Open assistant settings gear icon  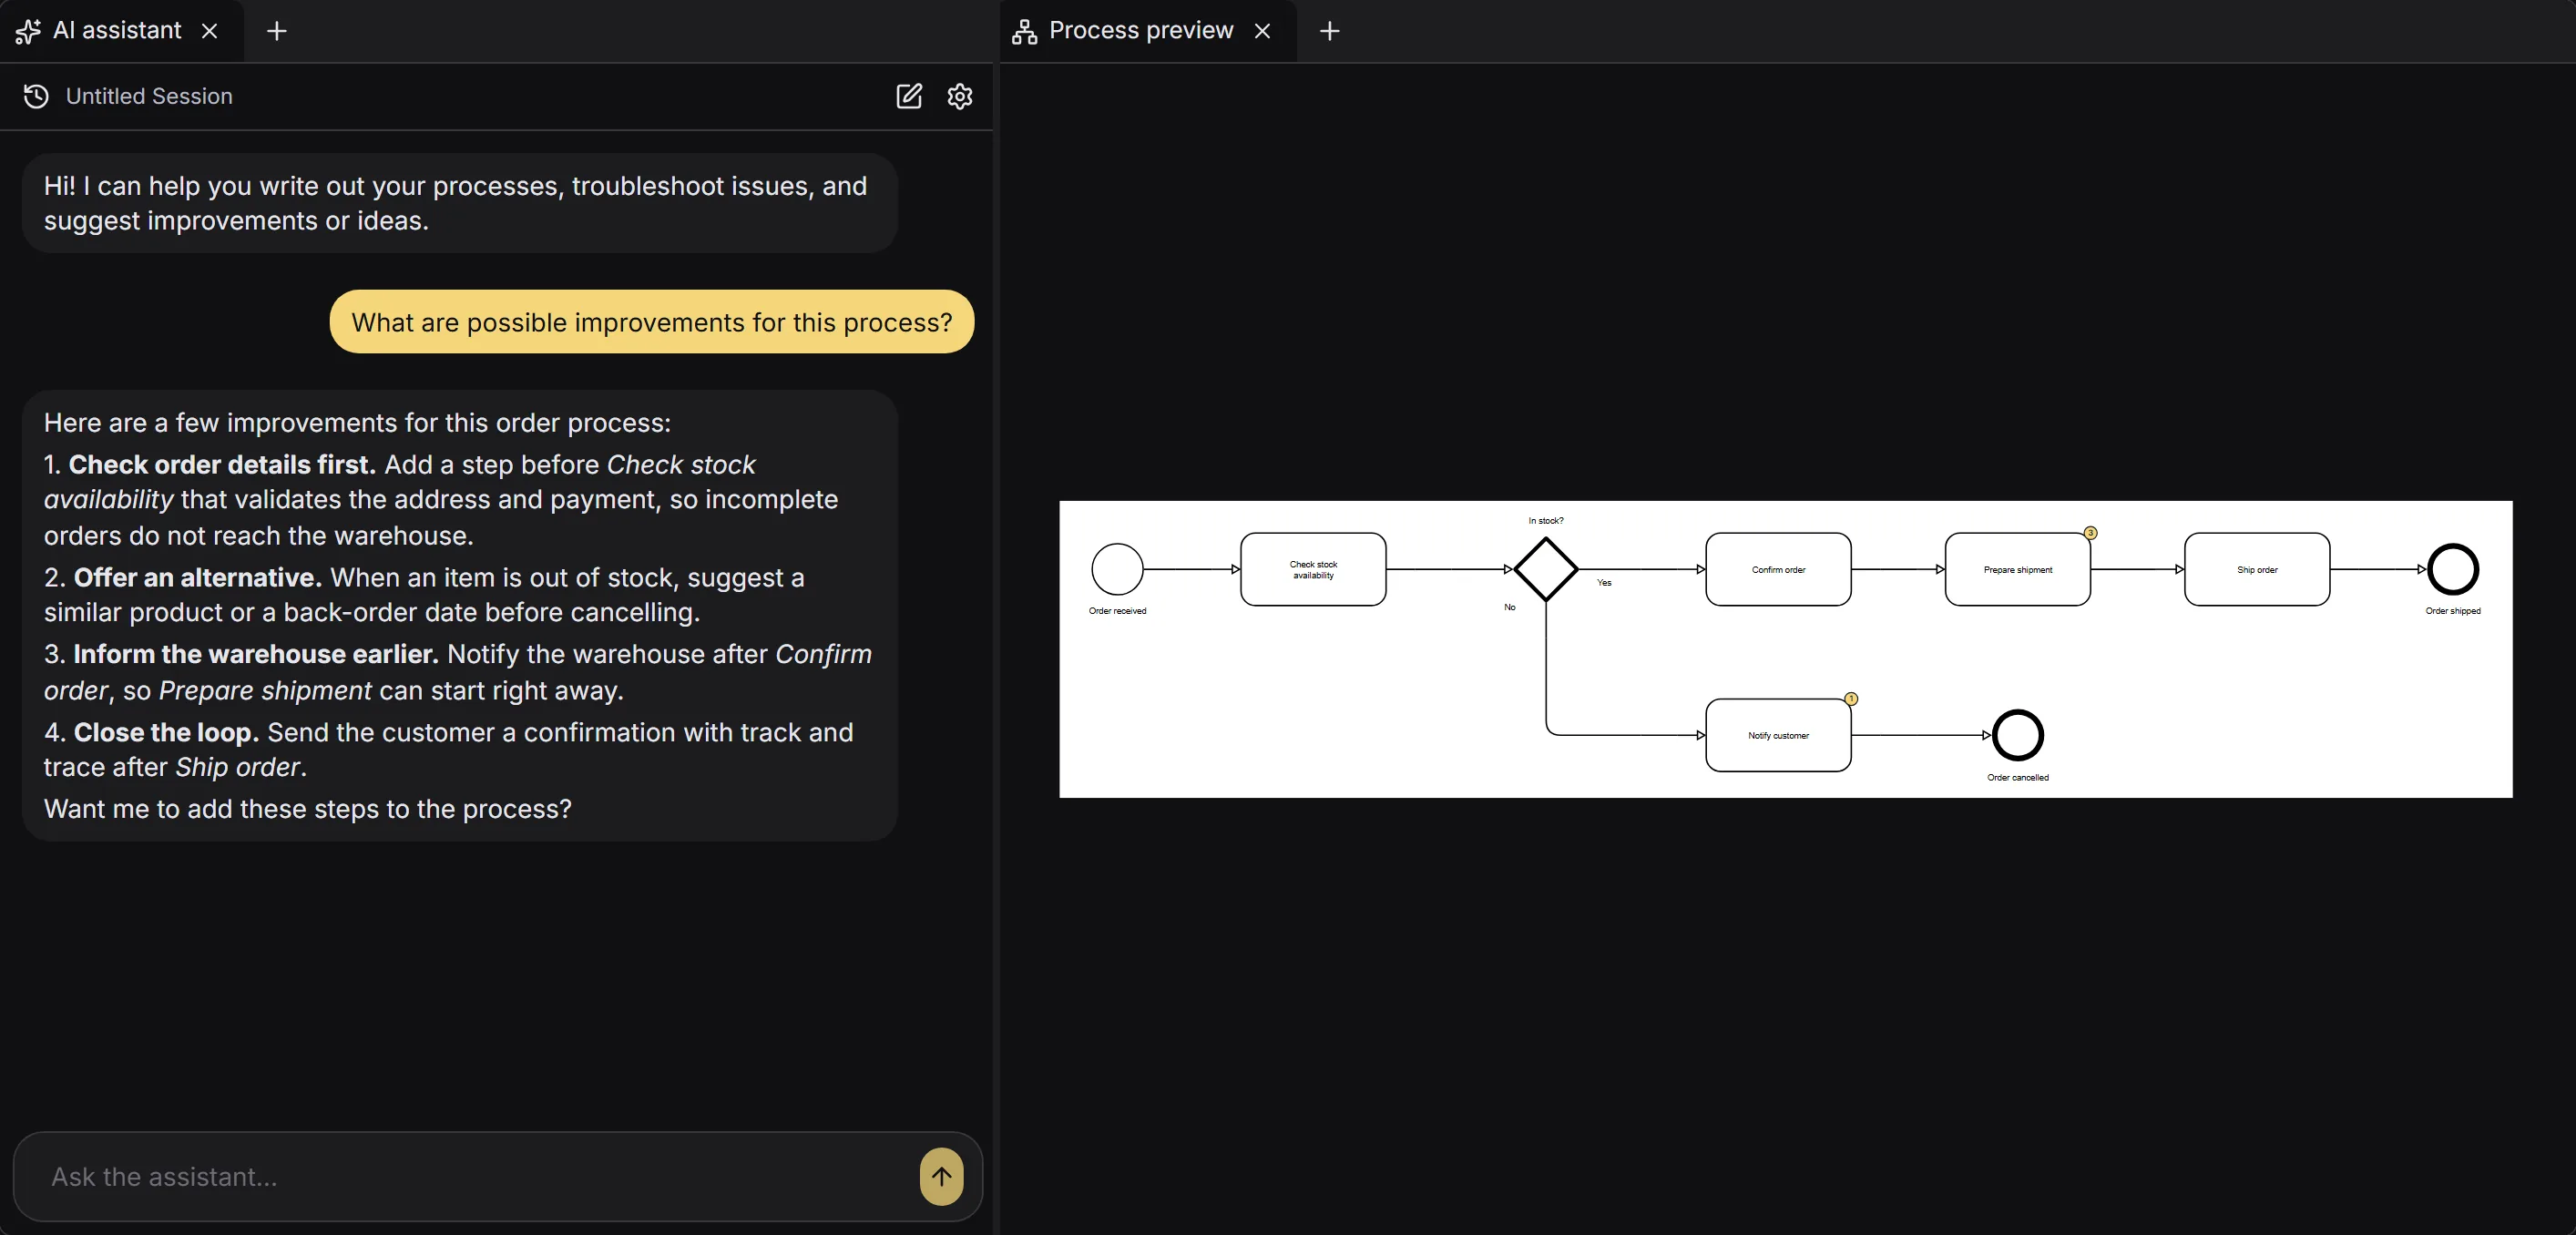[x=960, y=96]
